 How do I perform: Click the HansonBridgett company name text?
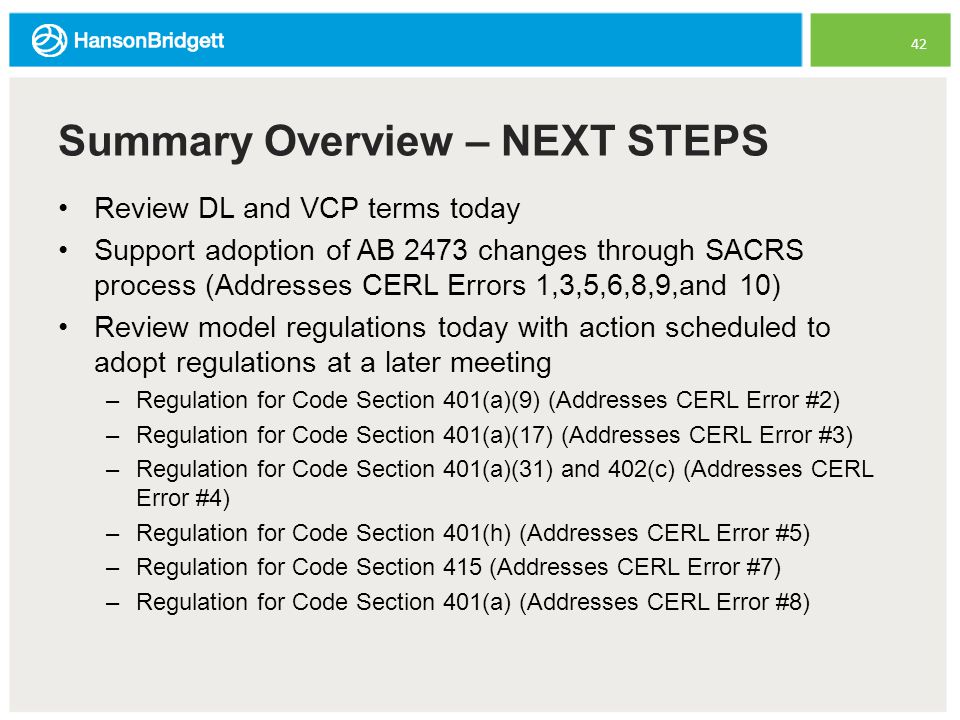(149, 40)
